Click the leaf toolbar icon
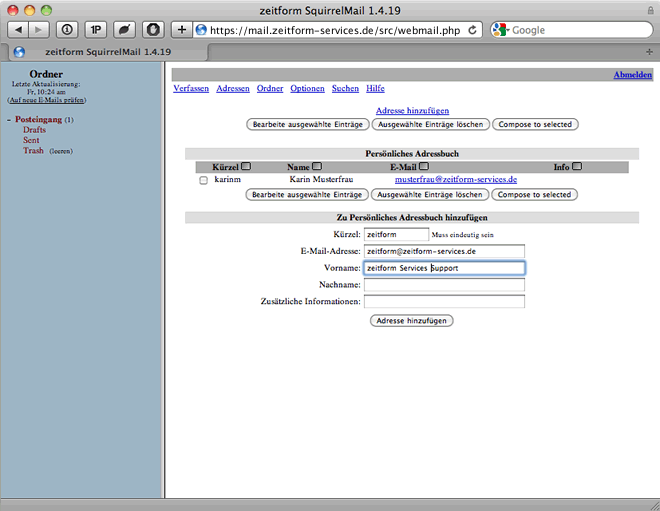 pyautogui.click(x=124, y=30)
